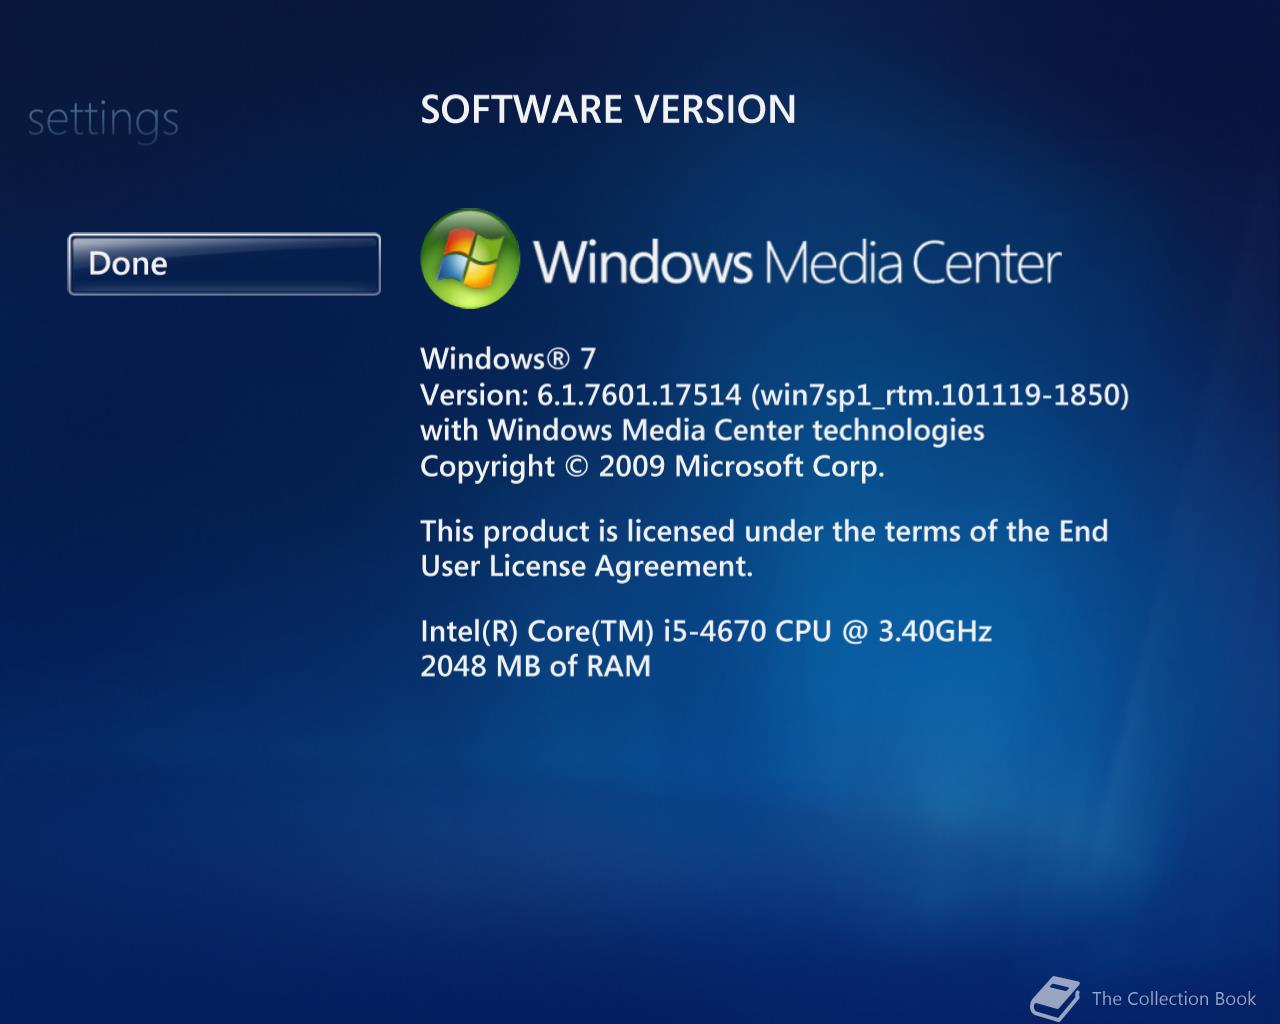Click the Collection Book watermark book icon
The width and height of the screenshot is (1280, 1024).
(x=1055, y=997)
